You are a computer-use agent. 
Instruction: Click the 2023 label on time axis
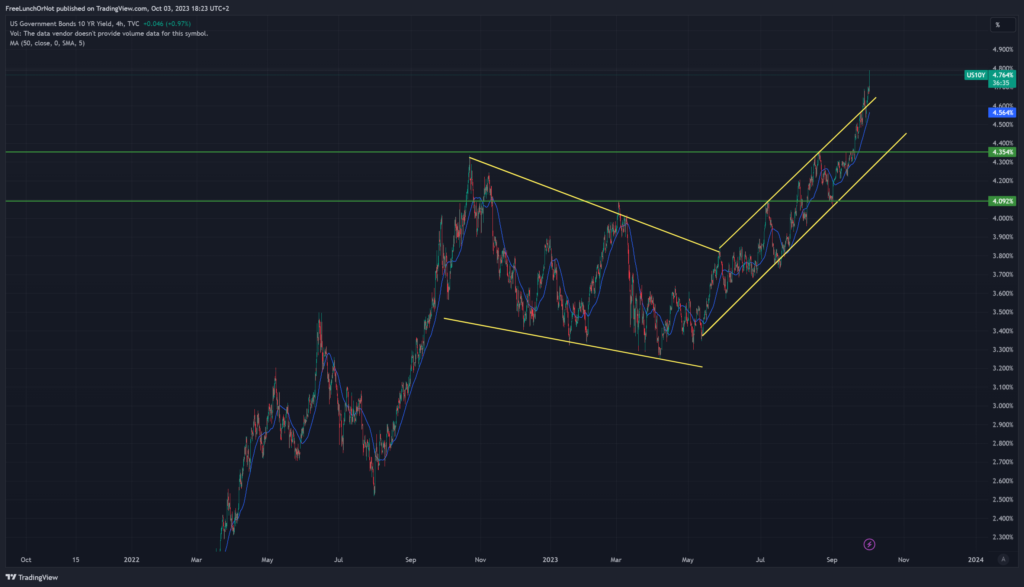[x=550, y=561]
